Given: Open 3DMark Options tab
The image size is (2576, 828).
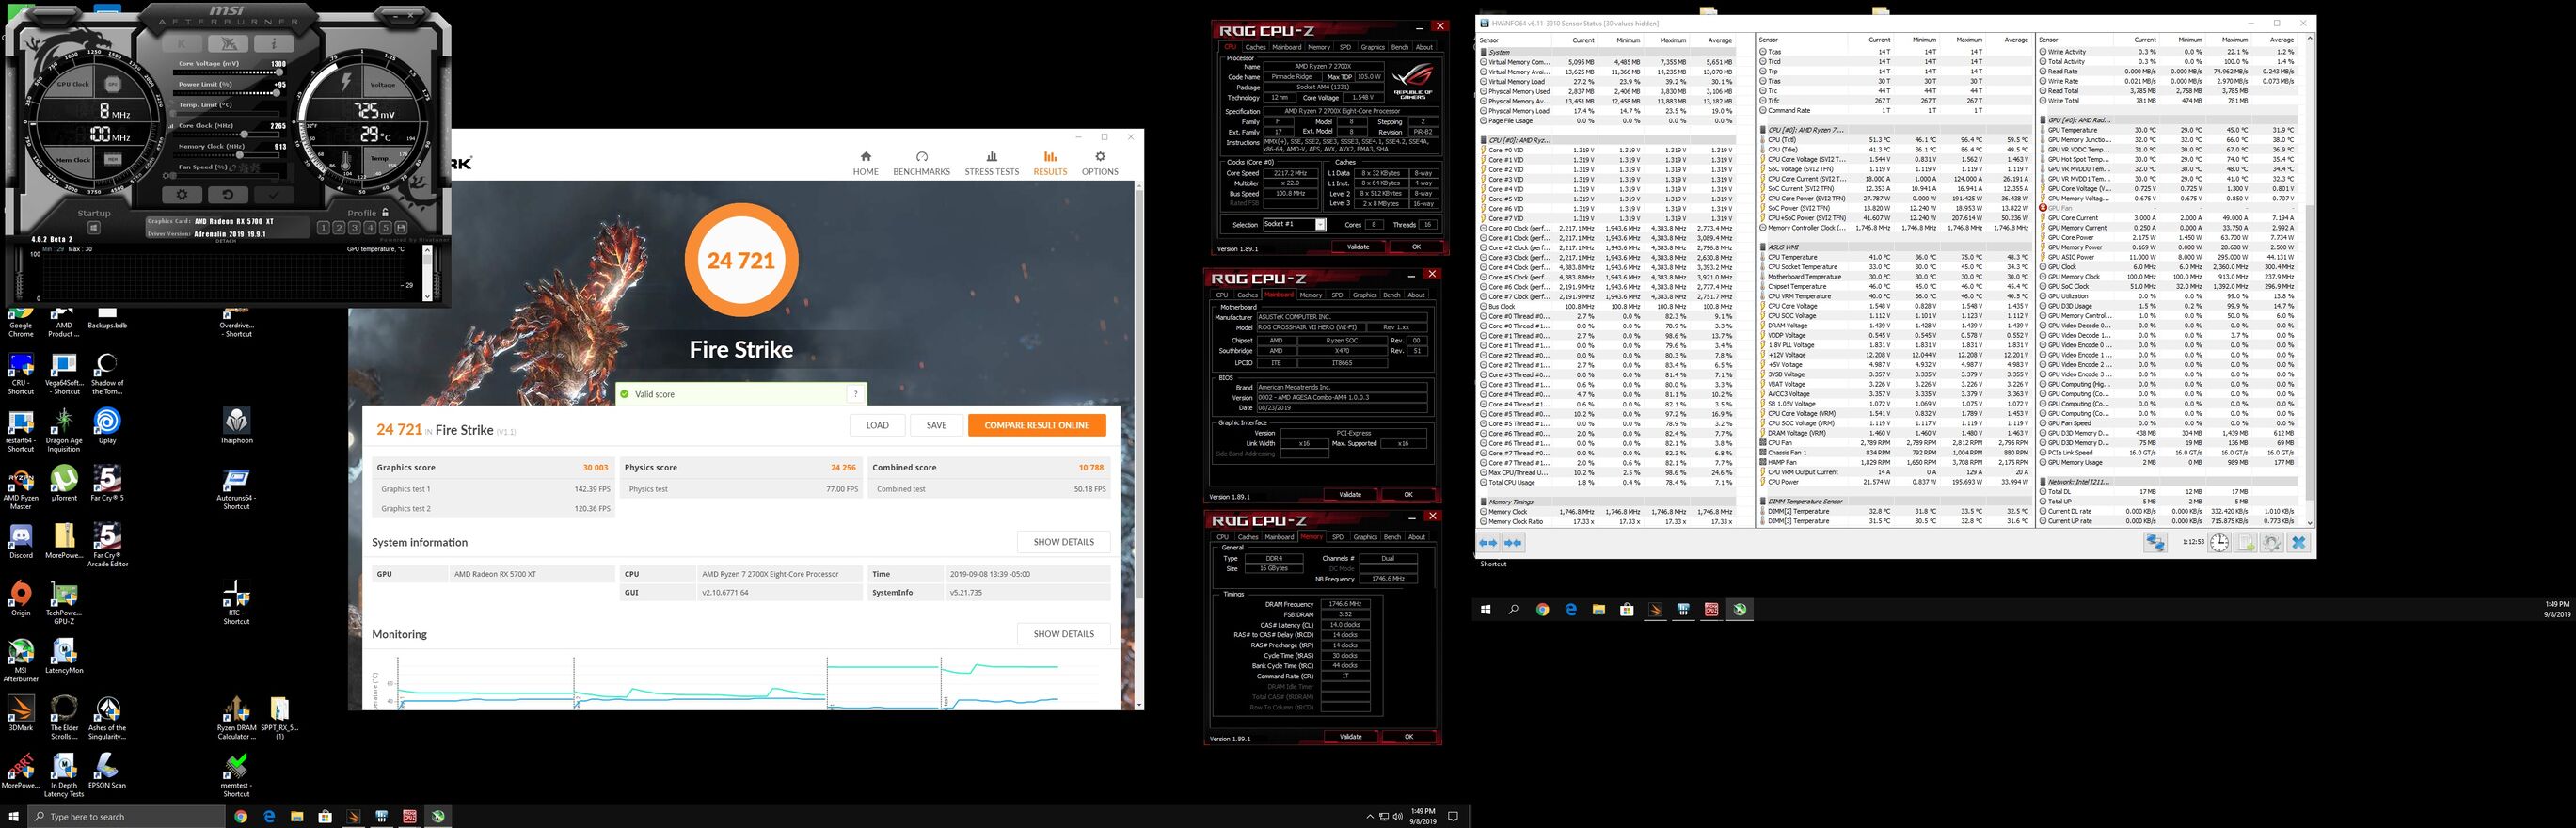Looking at the screenshot, I should [x=1100, y=163].
